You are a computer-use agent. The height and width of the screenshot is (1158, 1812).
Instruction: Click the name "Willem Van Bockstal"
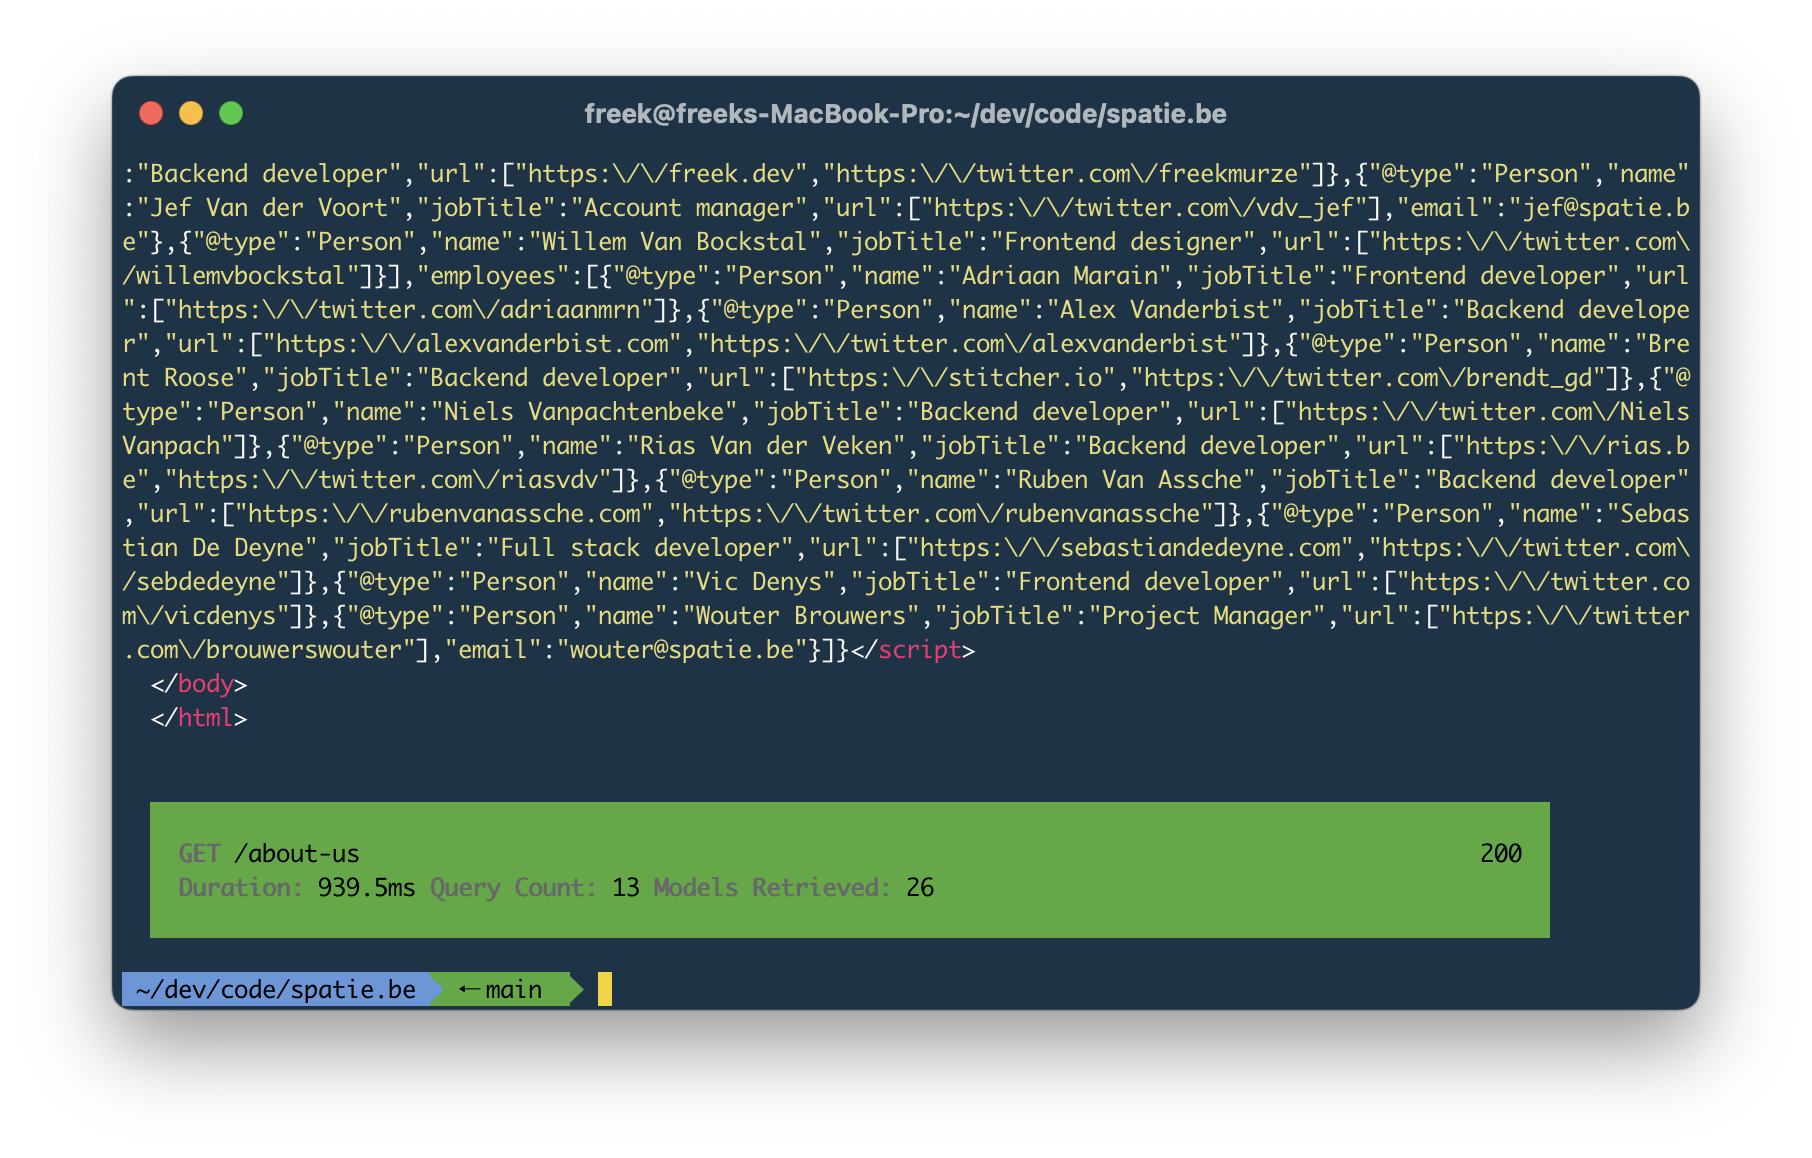(x=674, y=242)
